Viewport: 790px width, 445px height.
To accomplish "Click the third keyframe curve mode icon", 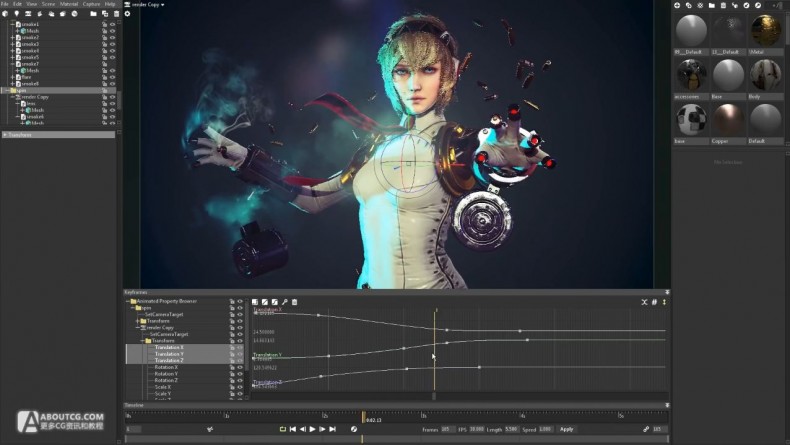I will pyautogui.click(x=275, y=302).
